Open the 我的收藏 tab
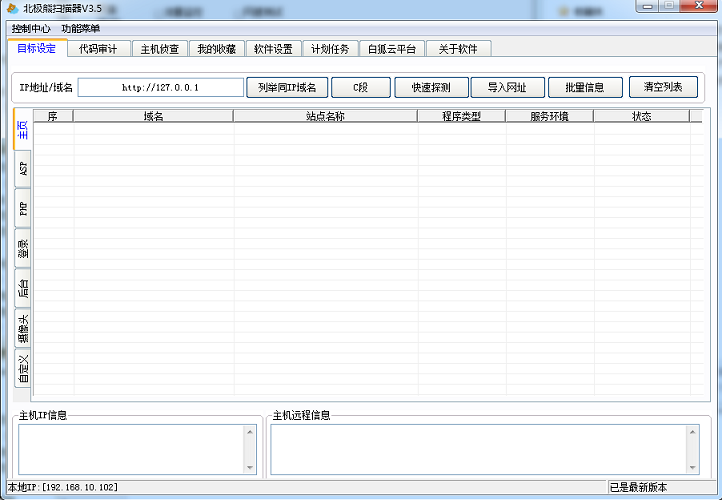Viewport: 722px width, 500px height. point(216,49)
